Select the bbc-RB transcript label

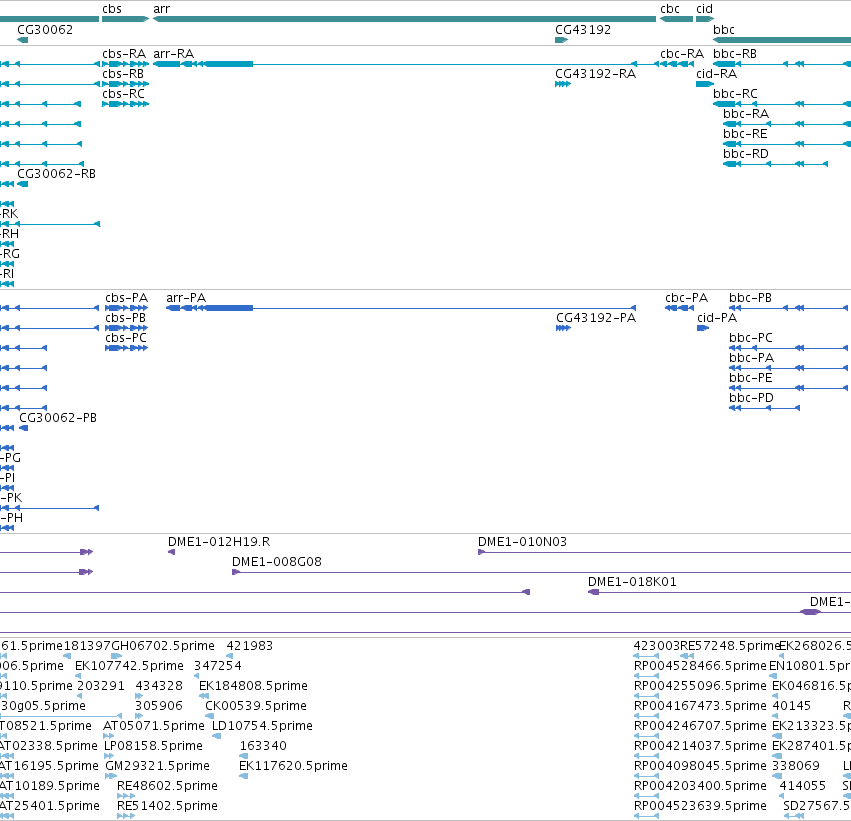pos(735,54)
